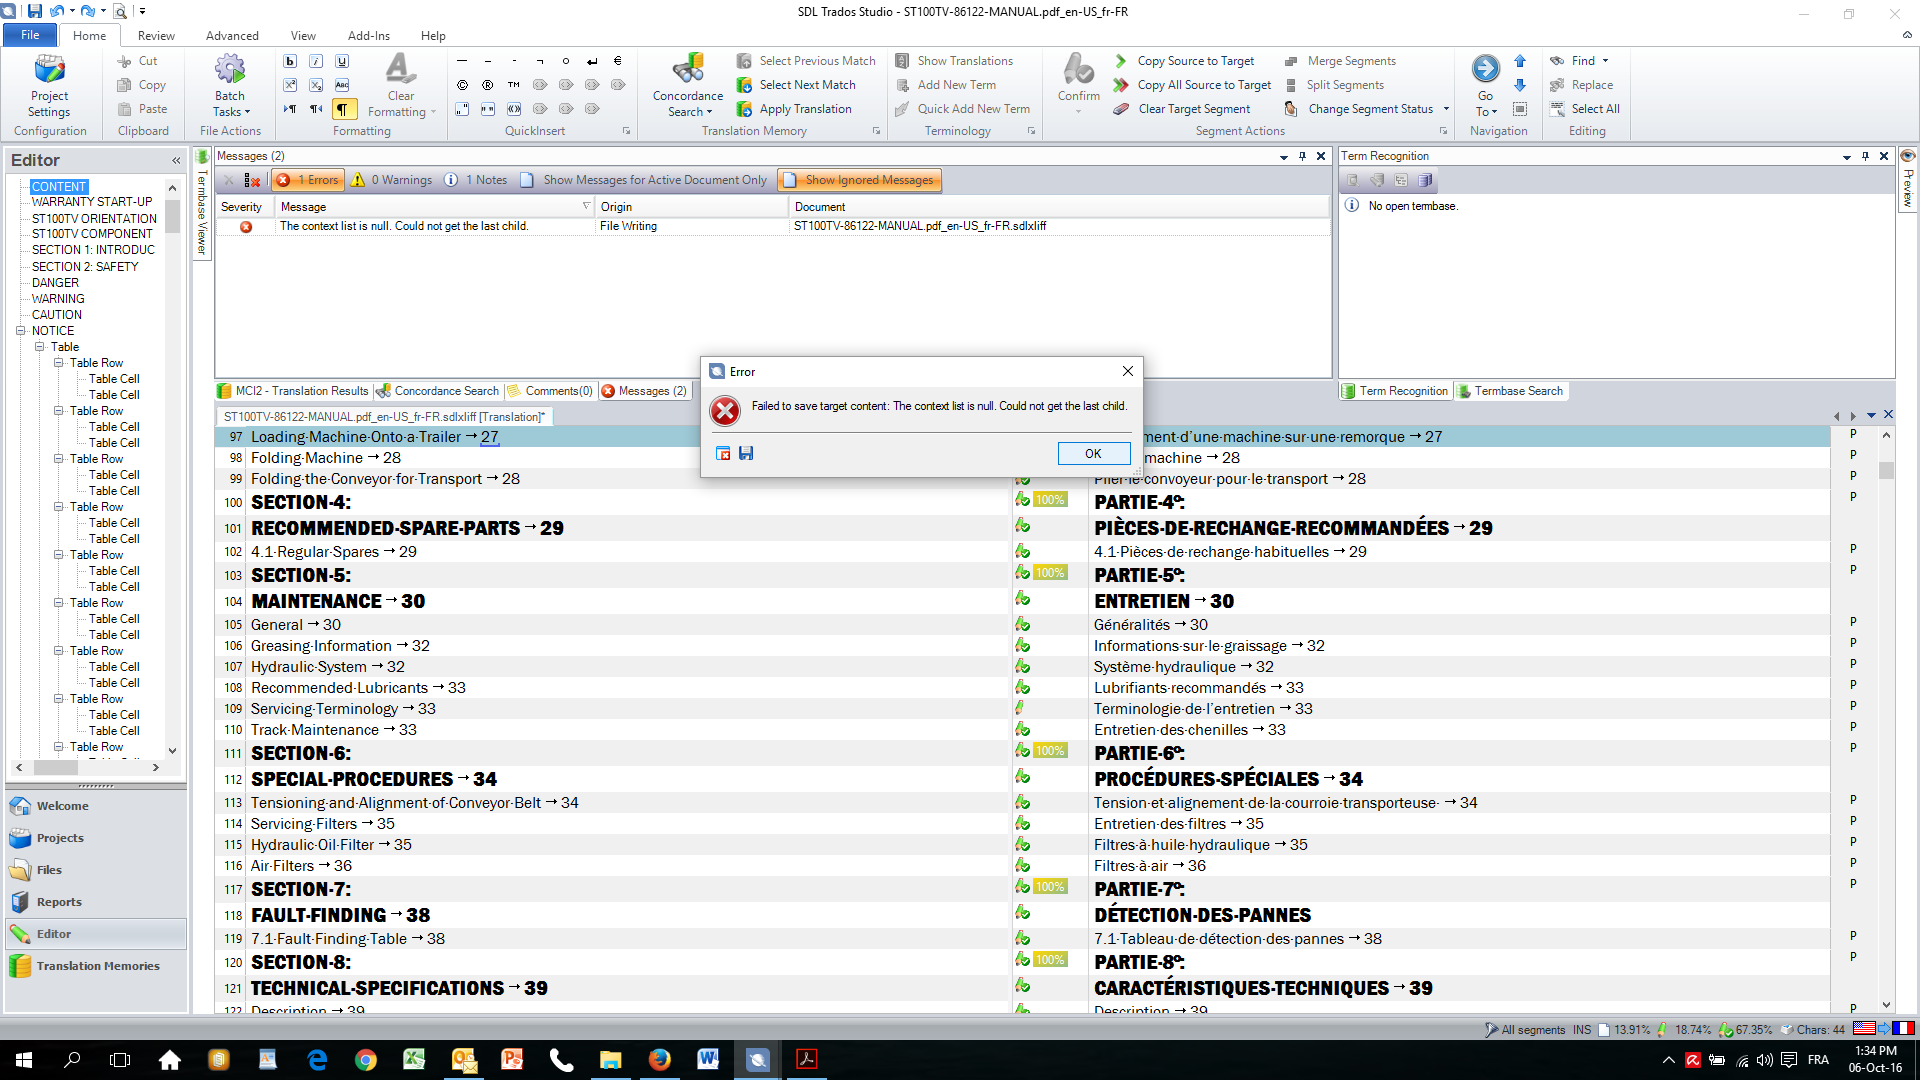Open Chrome from the Windows taskbar
Screen dimensions: 1920x1080
[366, 1059]
